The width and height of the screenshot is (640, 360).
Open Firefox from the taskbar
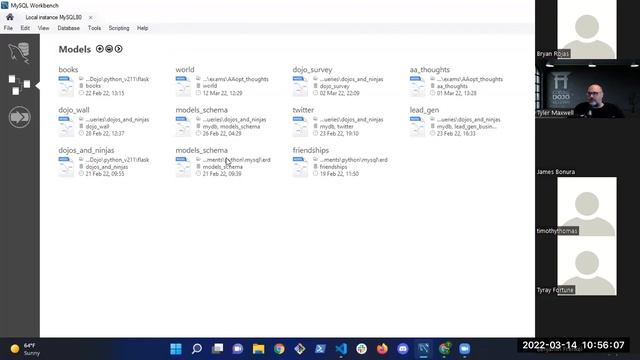[382, 349]
